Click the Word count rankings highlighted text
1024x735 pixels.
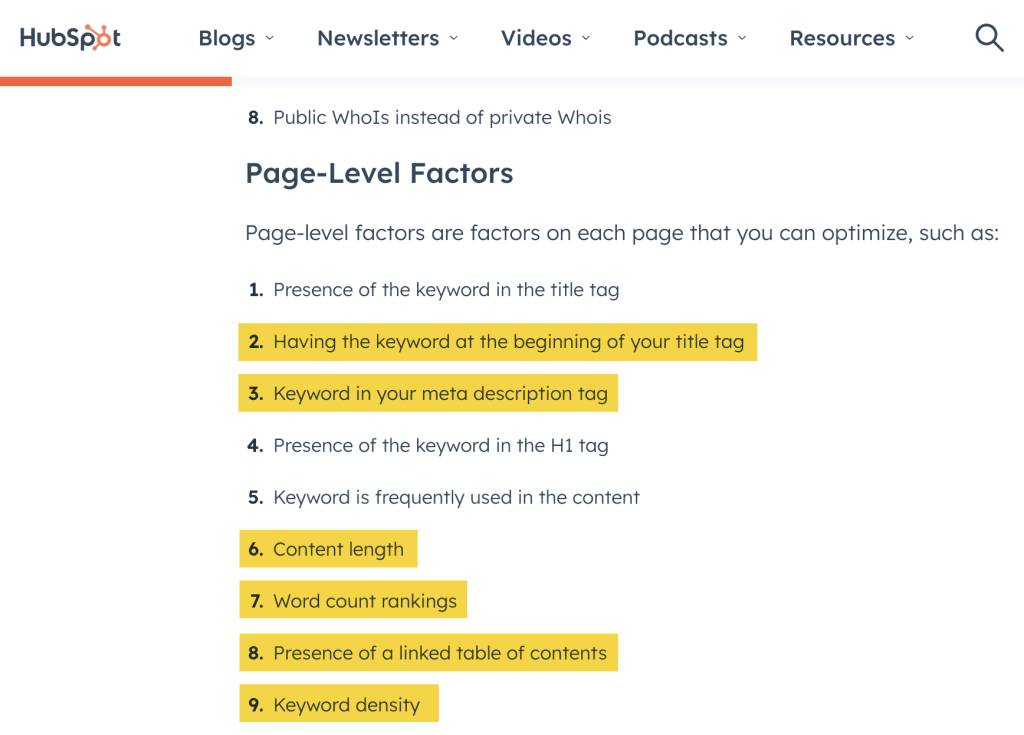353,600
